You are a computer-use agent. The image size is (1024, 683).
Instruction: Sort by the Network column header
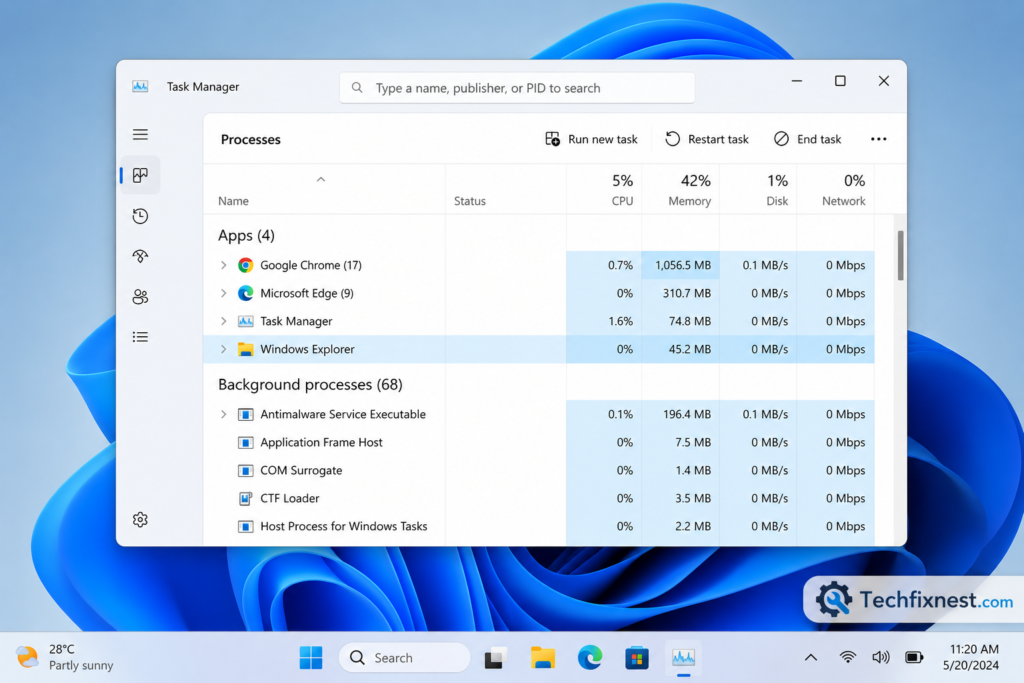pos(836,189)
